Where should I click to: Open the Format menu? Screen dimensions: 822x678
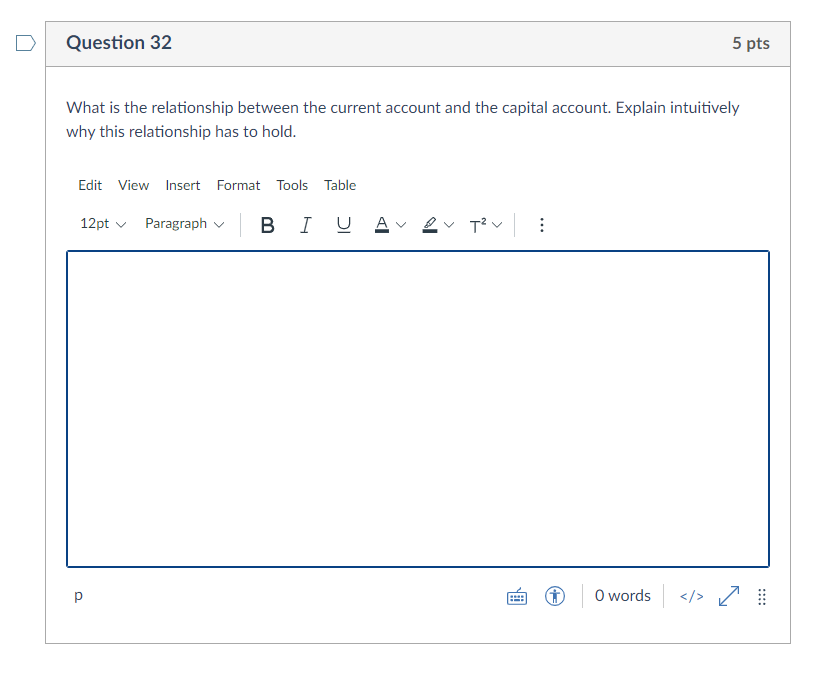[x=238, y=185]
